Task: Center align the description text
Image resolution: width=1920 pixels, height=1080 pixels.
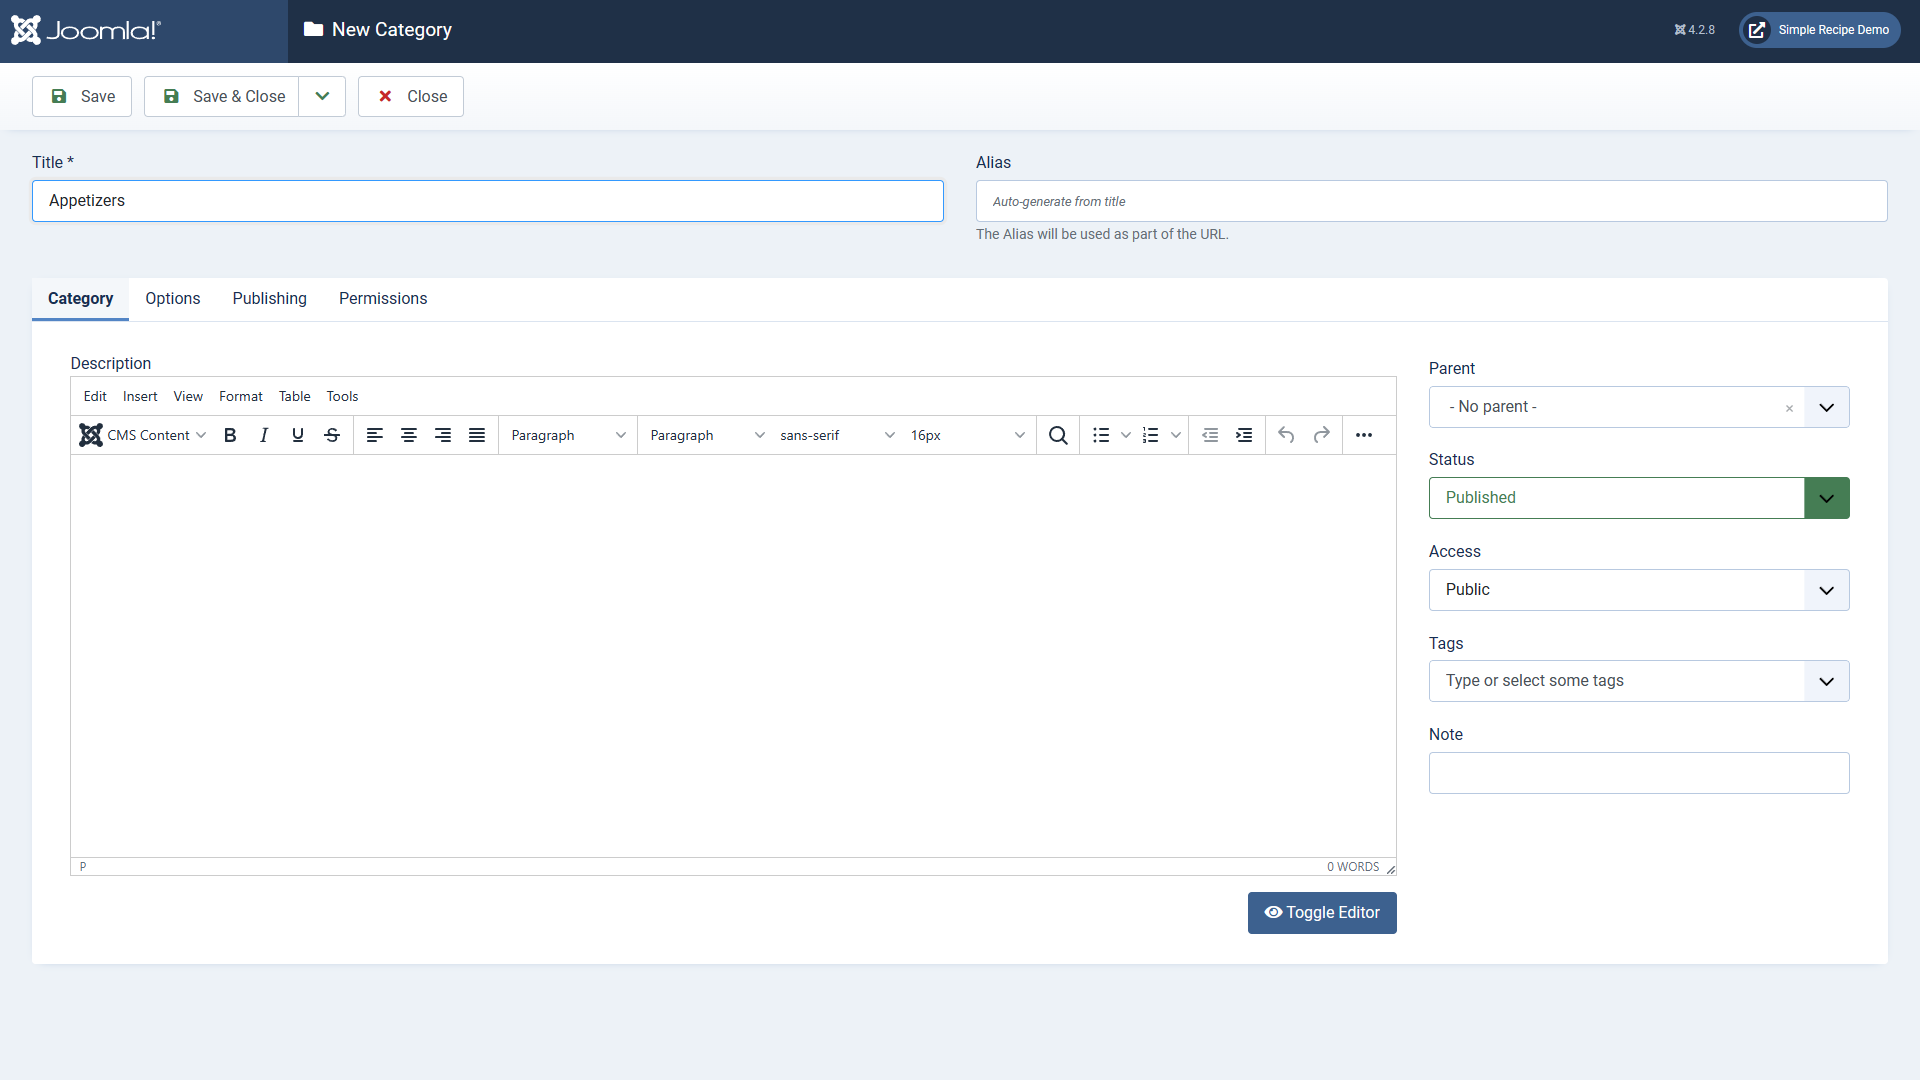Action: click(409, 435)
